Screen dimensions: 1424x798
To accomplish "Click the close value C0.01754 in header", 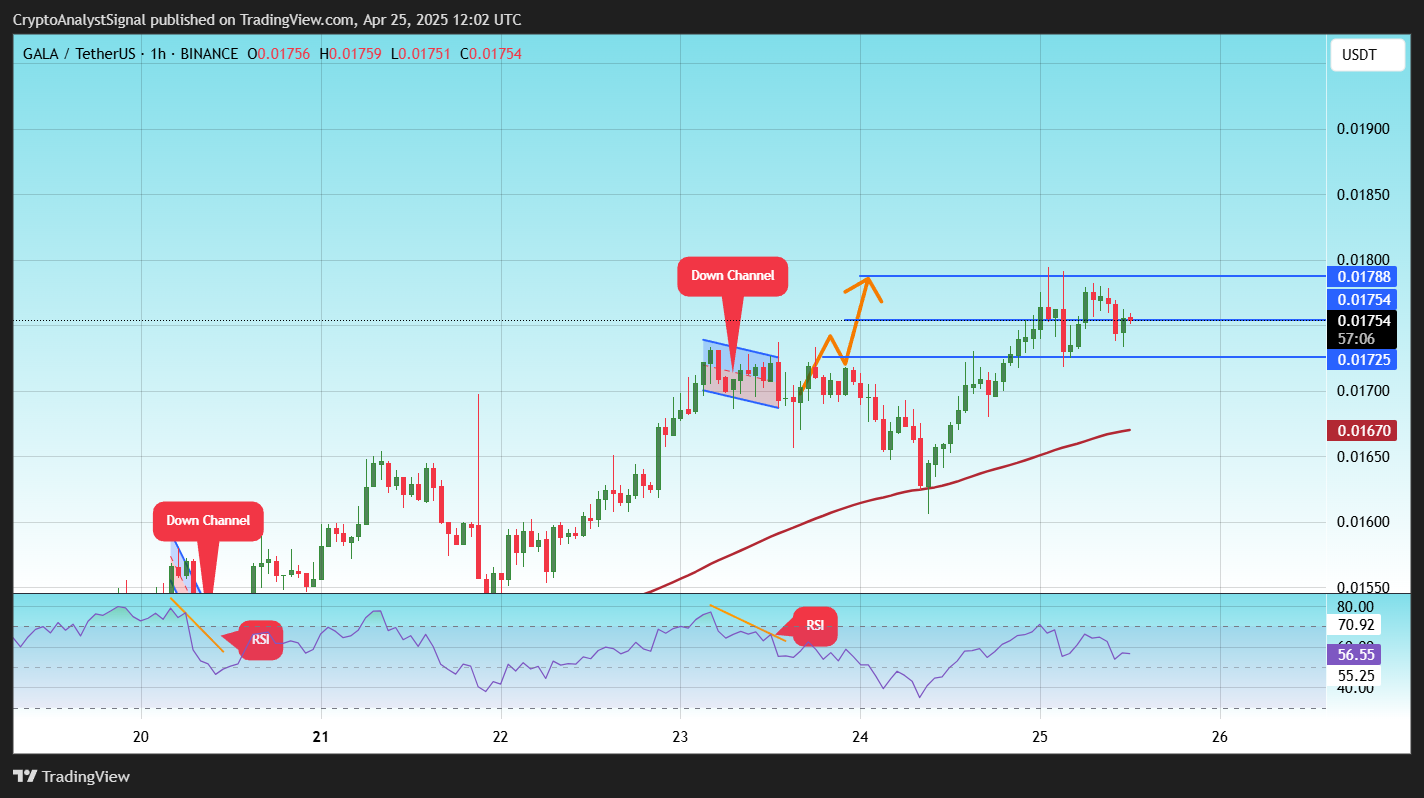I will tap(491, 54).
